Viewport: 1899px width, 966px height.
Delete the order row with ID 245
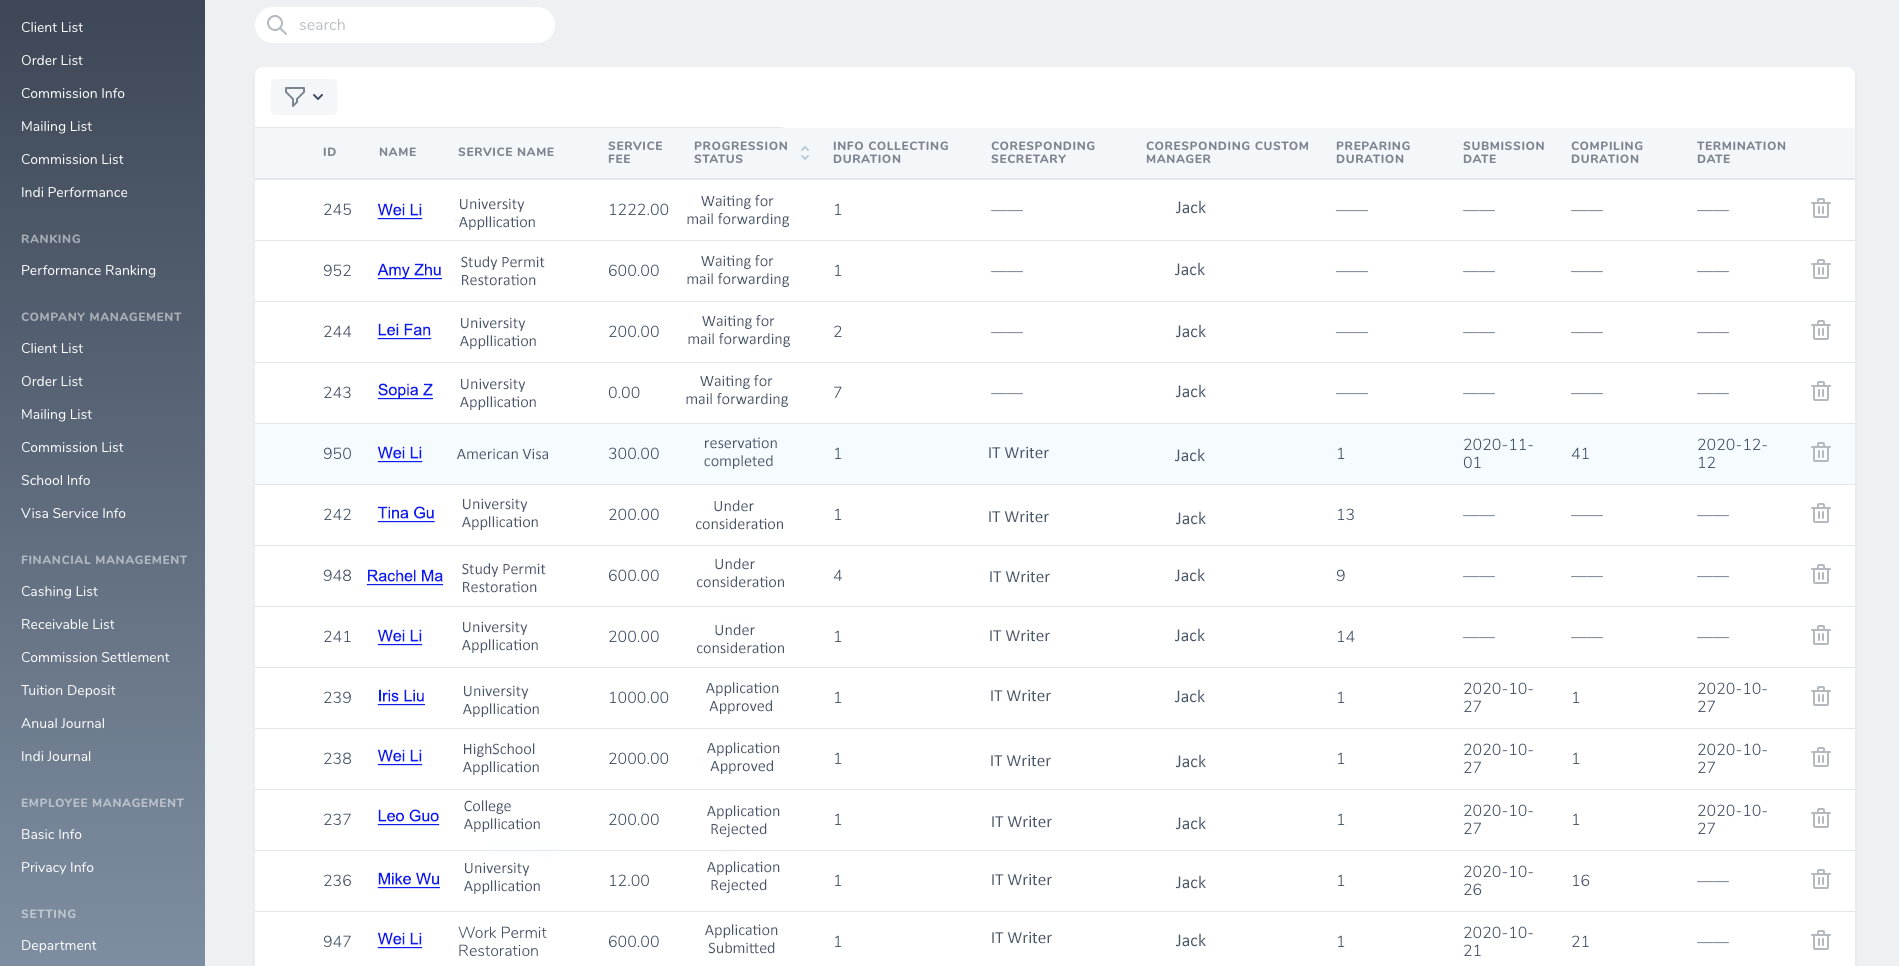tap(1820, 208)
